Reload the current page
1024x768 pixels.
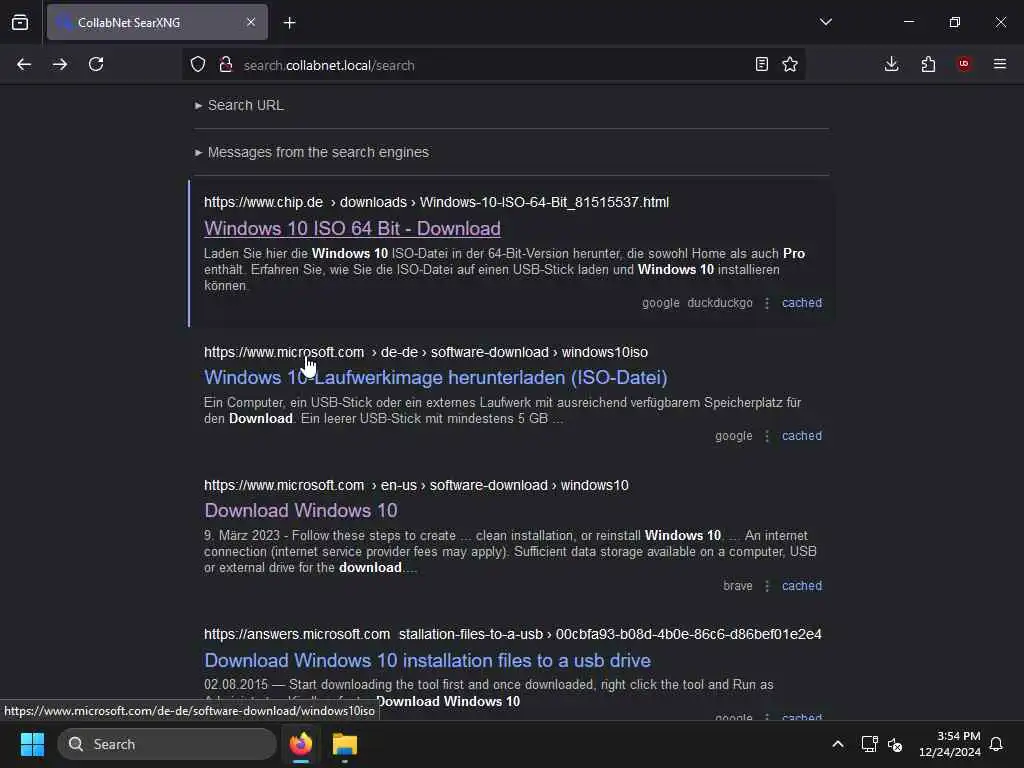point(96,65)
